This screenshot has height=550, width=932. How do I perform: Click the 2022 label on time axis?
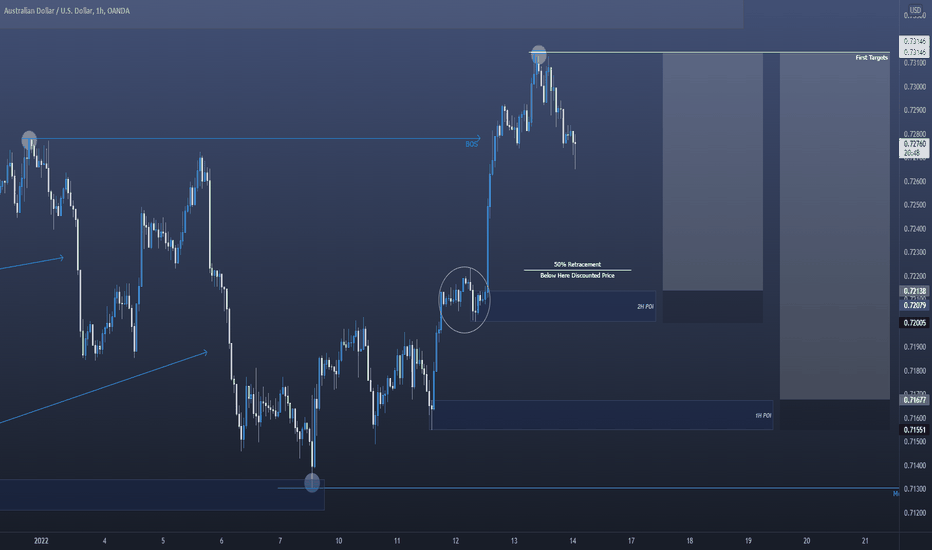(41, 541)
